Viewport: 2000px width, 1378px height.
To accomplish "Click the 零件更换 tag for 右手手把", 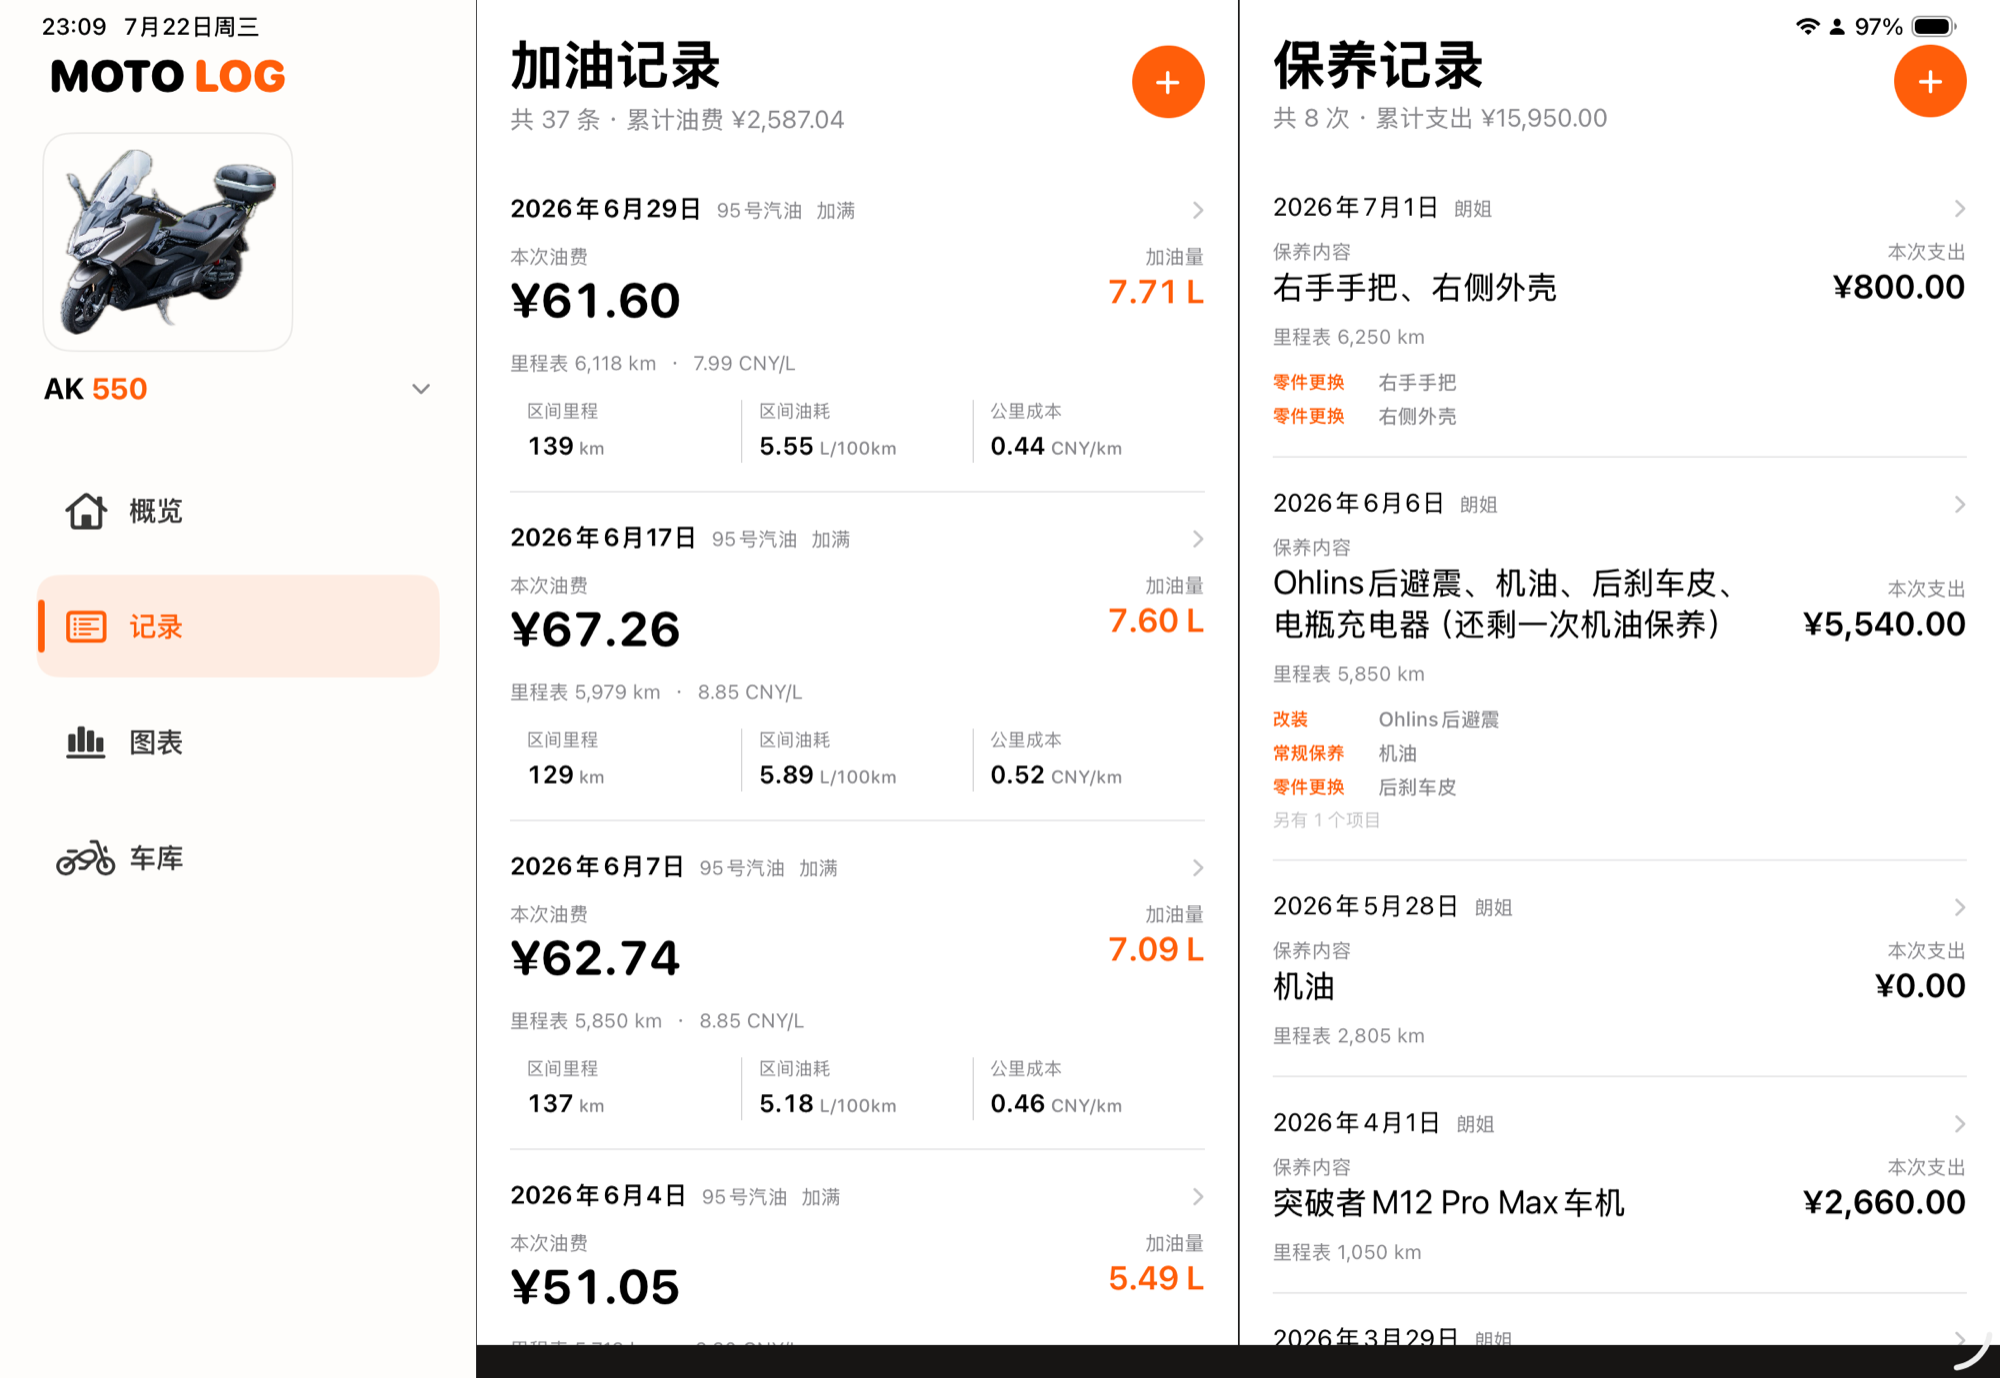I will 1308,382.
